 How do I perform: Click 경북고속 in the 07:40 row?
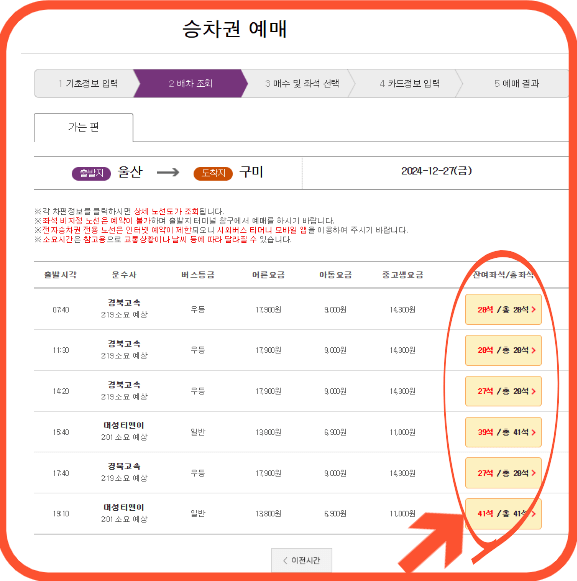pos(124,303)
